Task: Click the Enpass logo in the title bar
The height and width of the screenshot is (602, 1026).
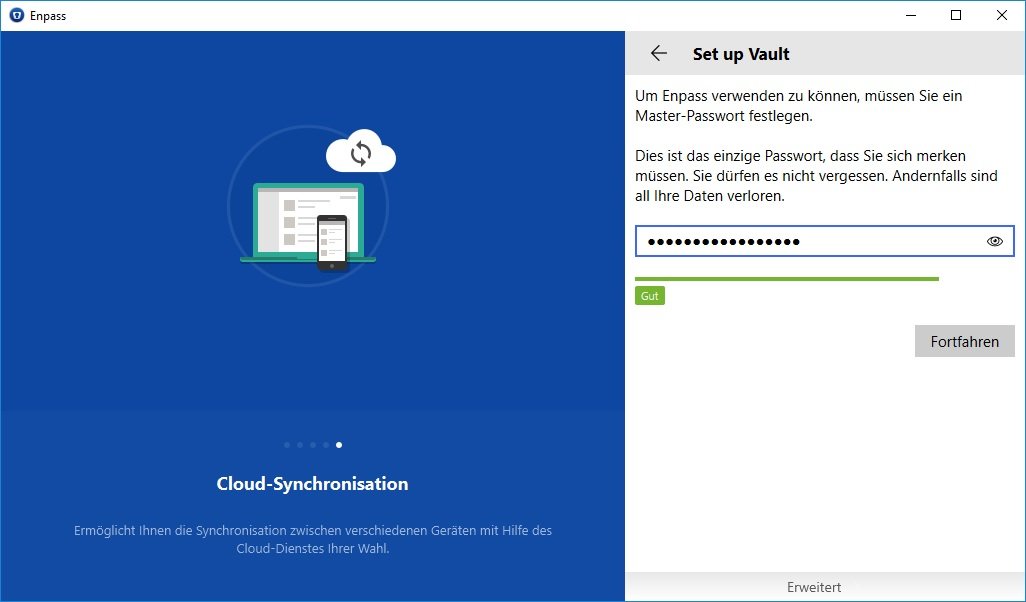Action: (16, 16)
